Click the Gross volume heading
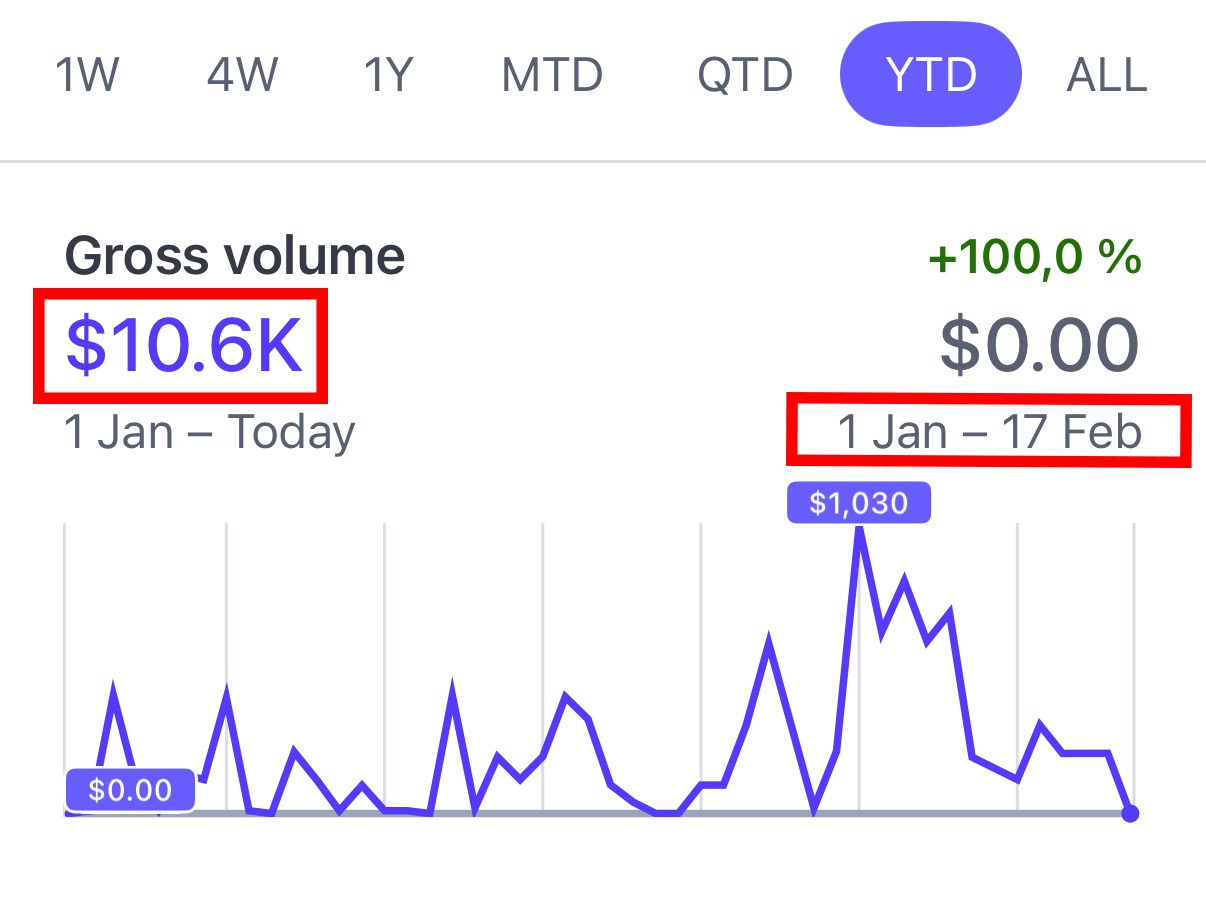1206x902 pixels. (x=235, y=257)
